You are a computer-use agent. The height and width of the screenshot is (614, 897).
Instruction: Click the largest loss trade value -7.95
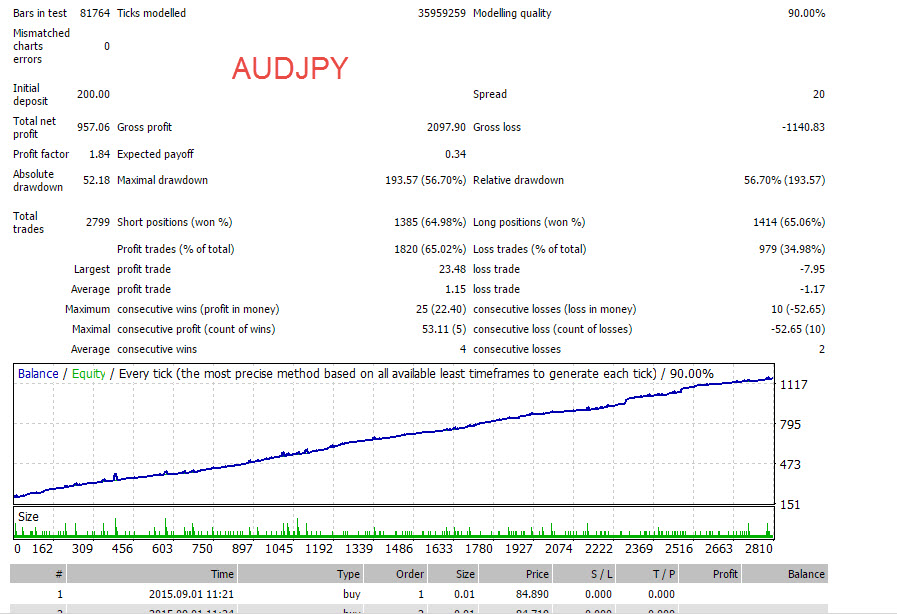click(812, 269)
